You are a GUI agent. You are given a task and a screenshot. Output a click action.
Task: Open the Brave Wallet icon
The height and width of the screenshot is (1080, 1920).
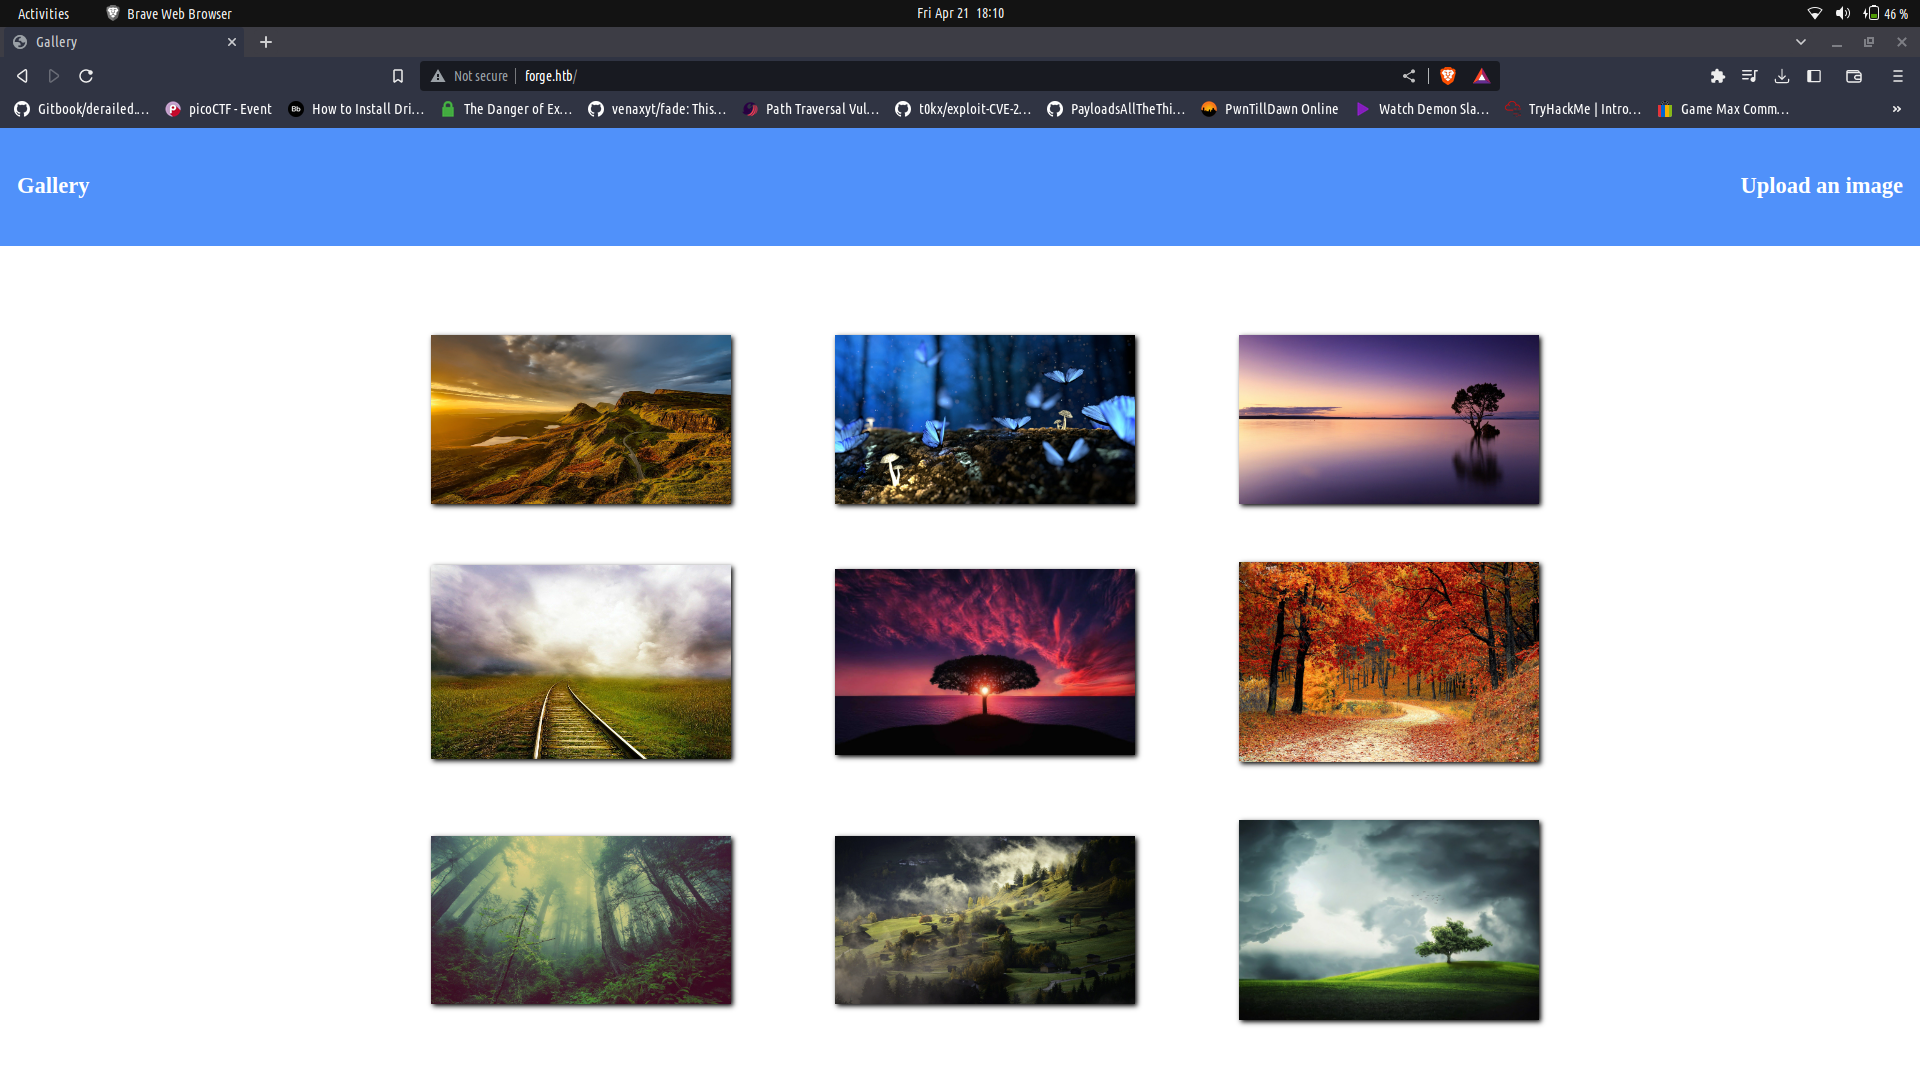1854,76
